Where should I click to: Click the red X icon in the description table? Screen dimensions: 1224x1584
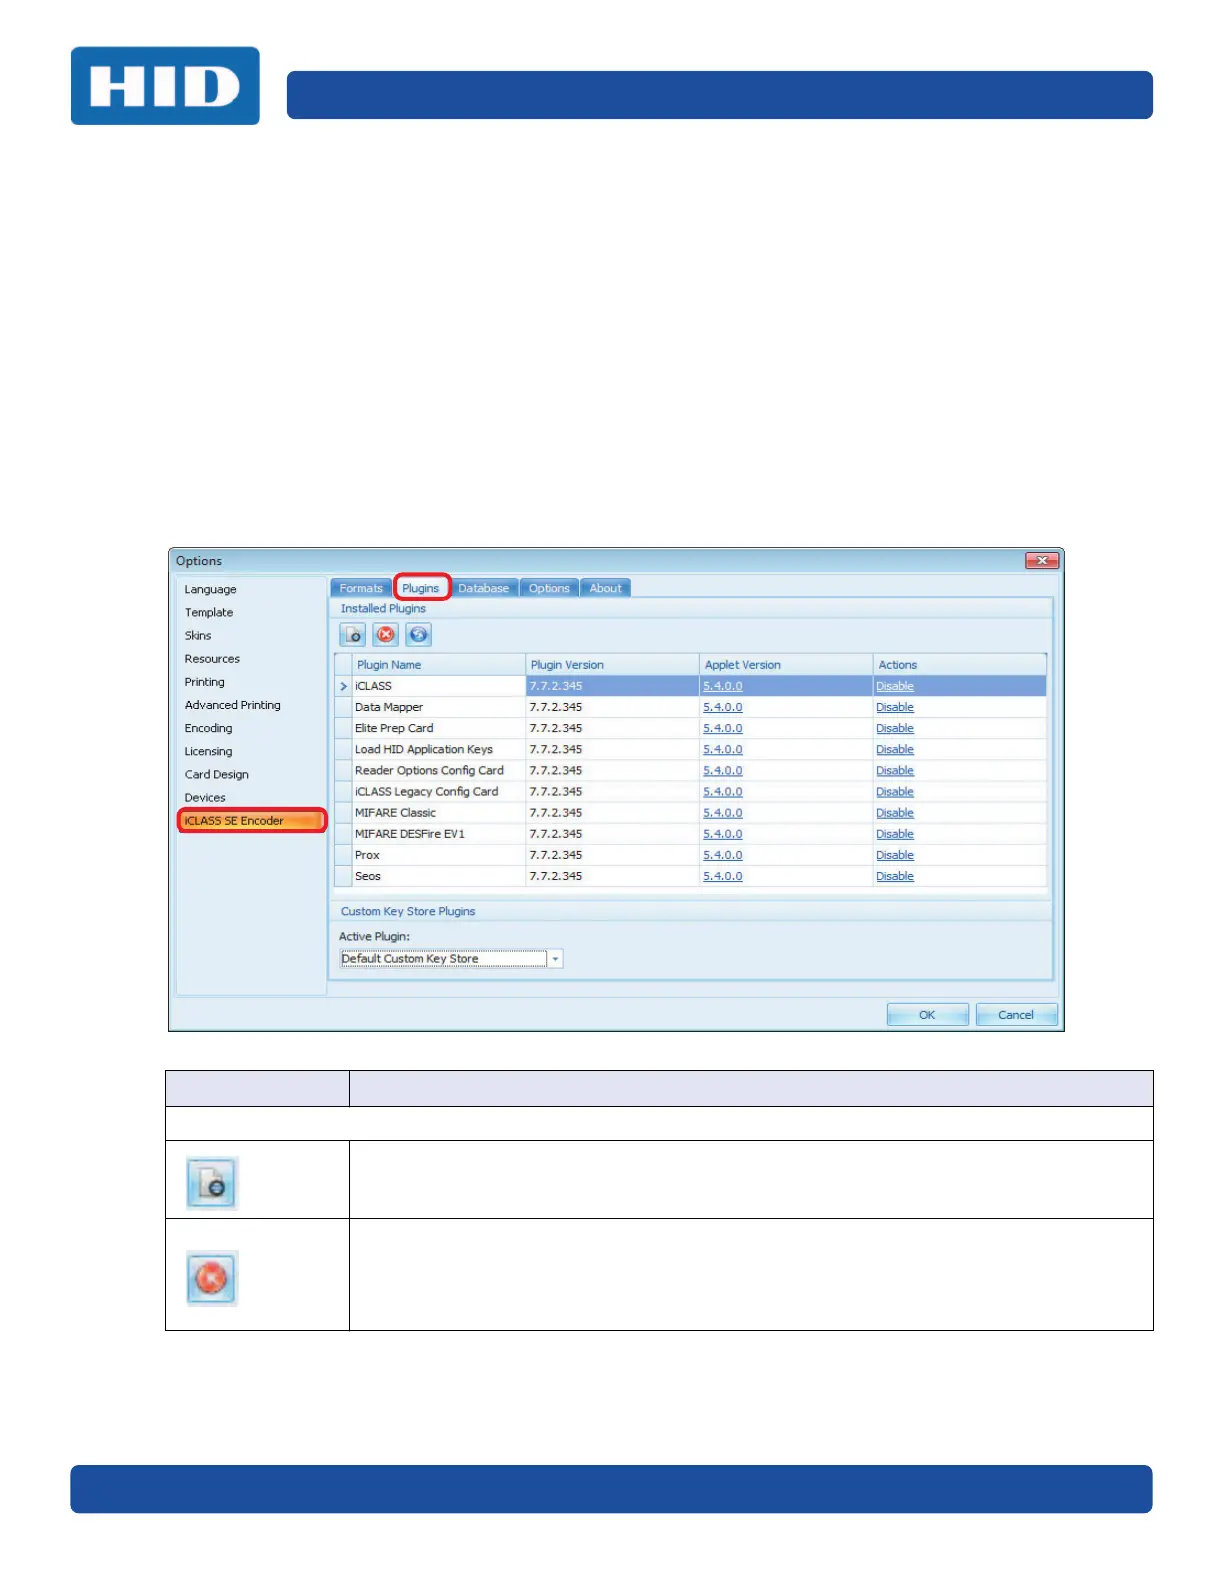click(212, 1278)
